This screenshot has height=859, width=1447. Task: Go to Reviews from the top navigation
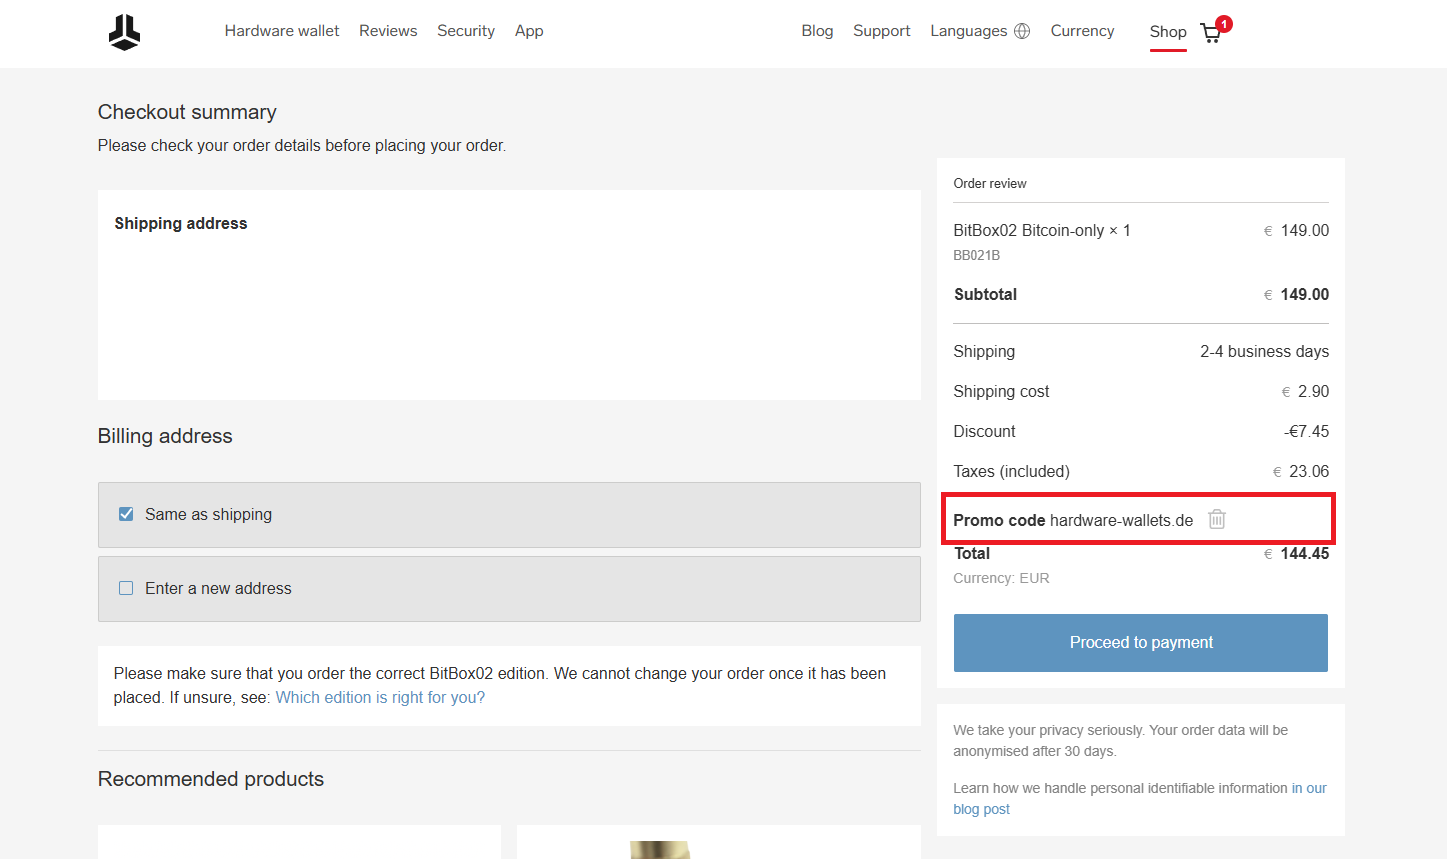(x=388, y=30)
